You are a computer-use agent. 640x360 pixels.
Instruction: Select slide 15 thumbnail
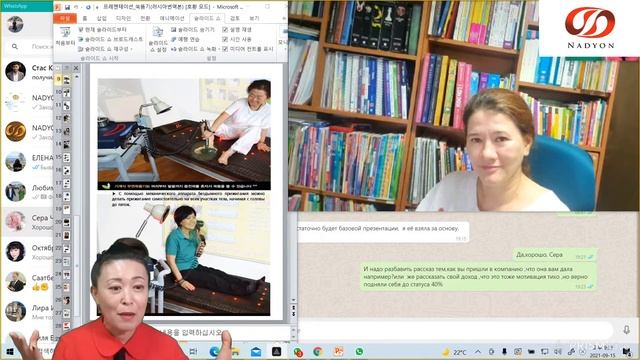click(66, 158)
